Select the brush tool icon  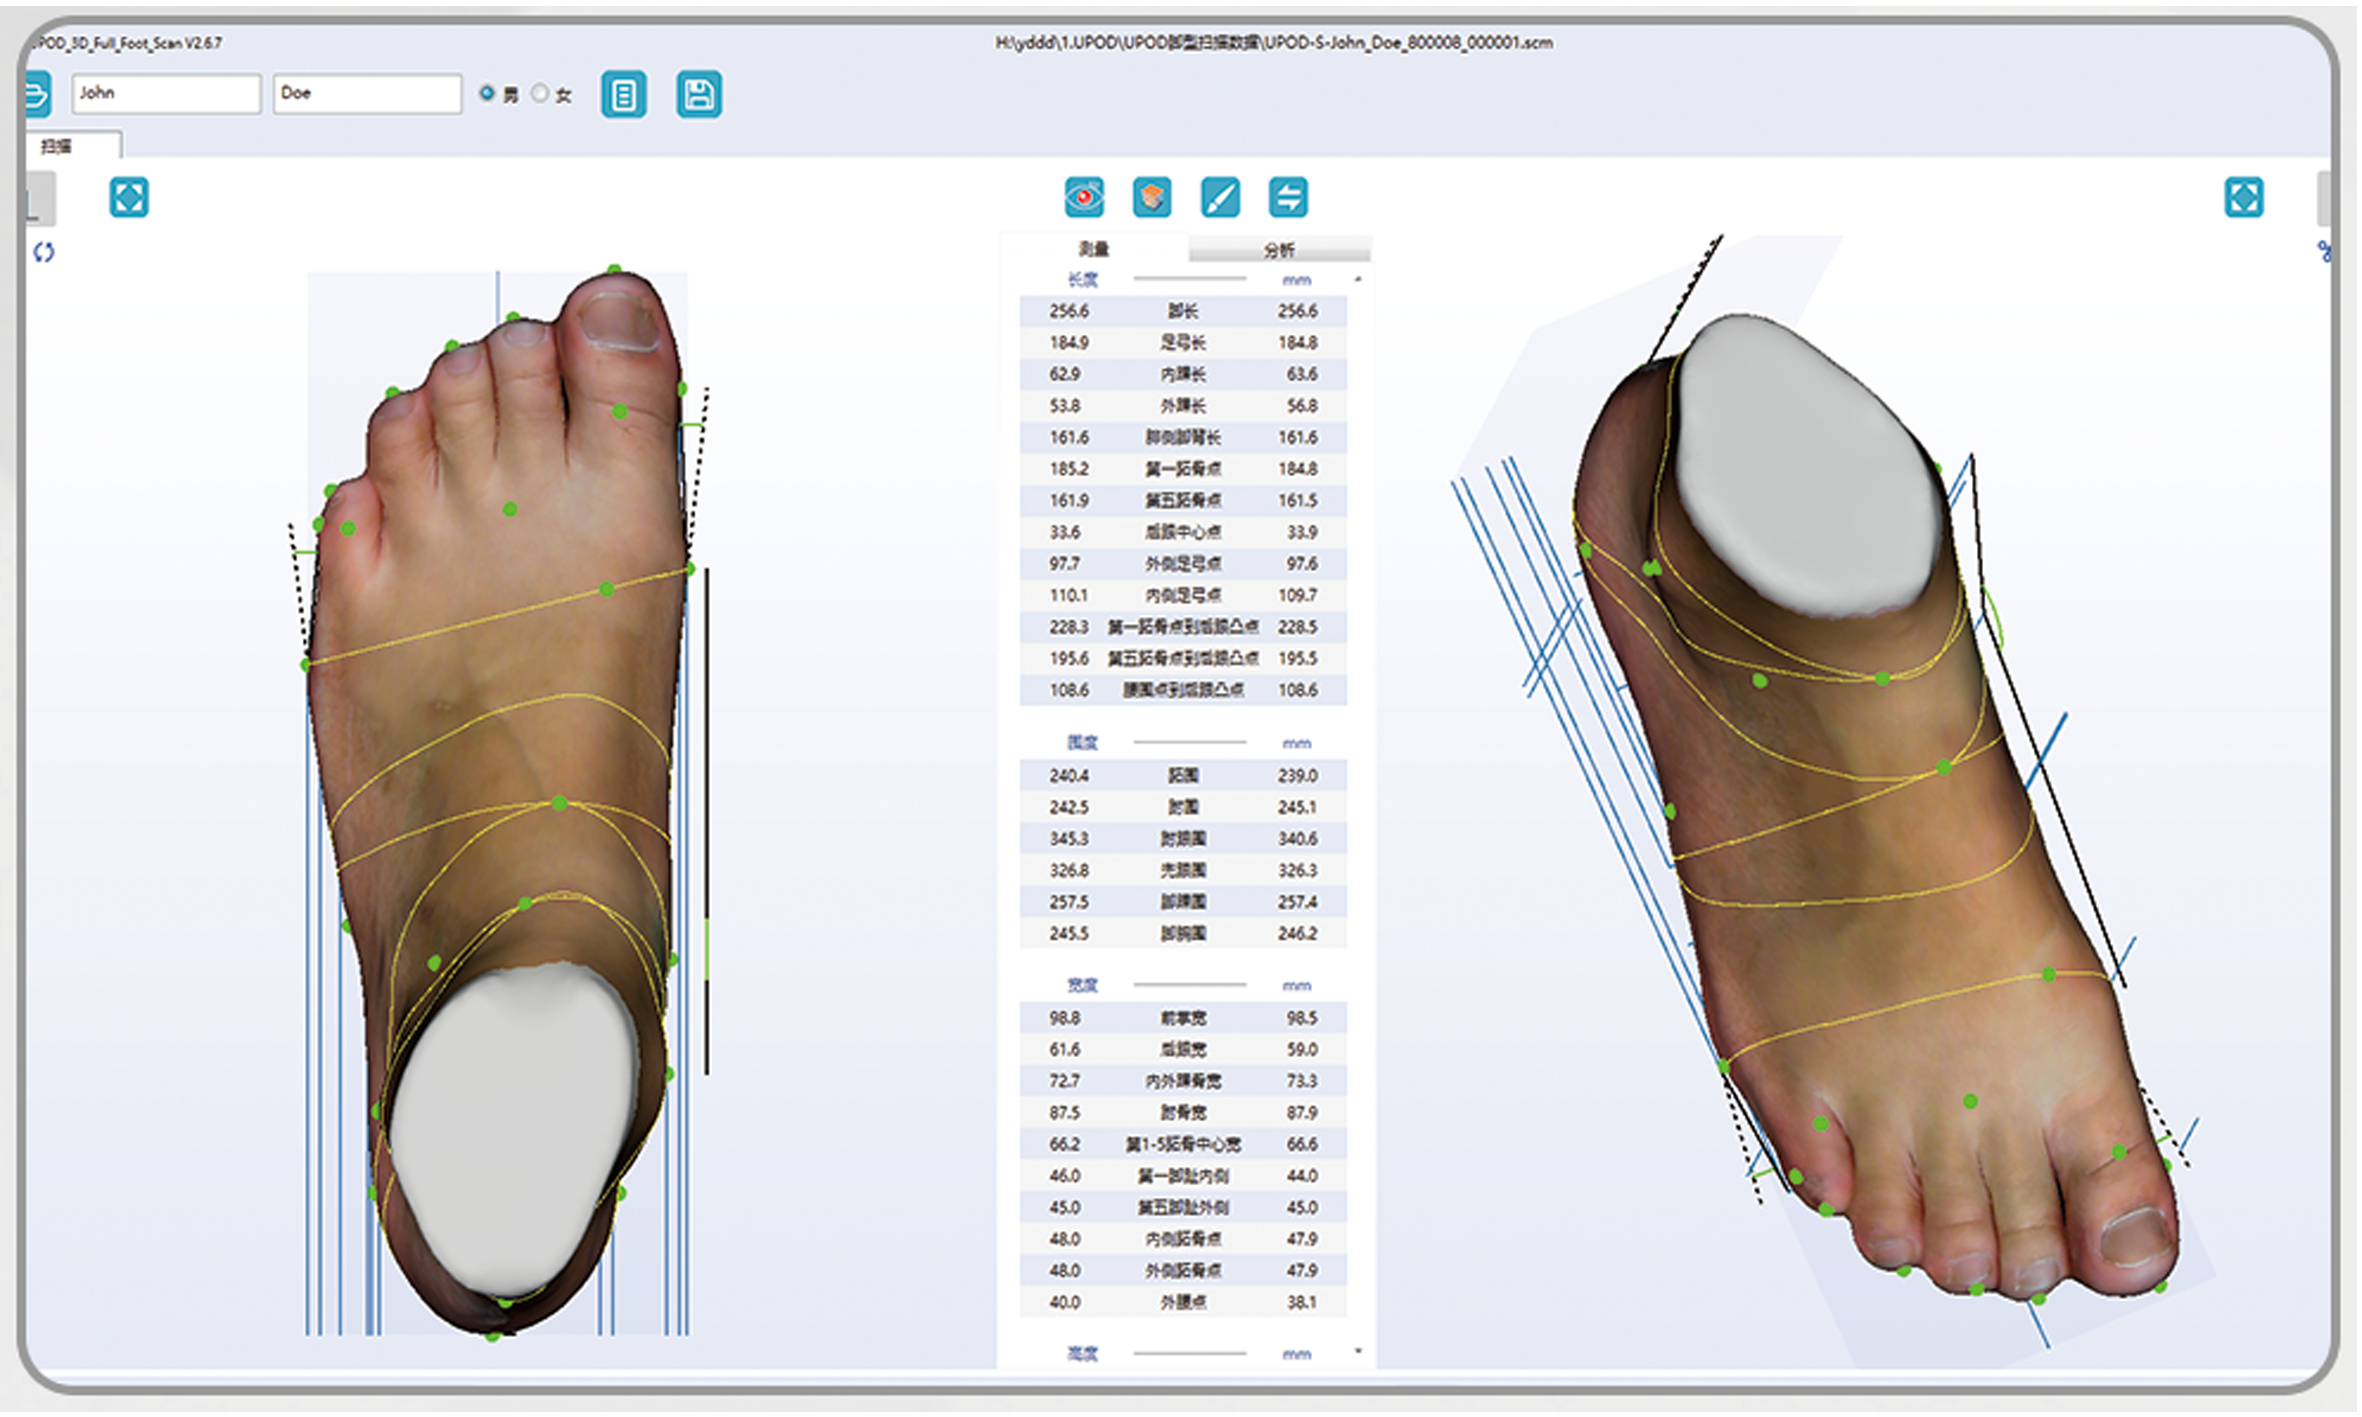coord(1220,197)
